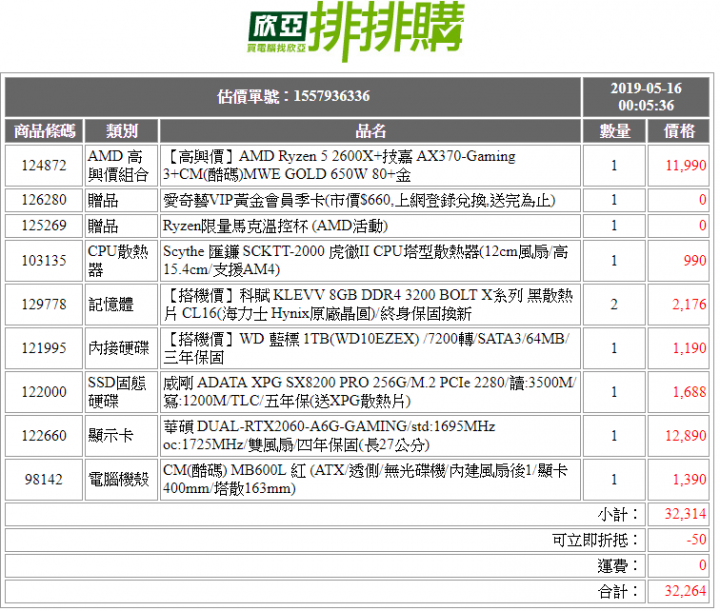Click the subtotal value 32,314

tap(685, 514)
